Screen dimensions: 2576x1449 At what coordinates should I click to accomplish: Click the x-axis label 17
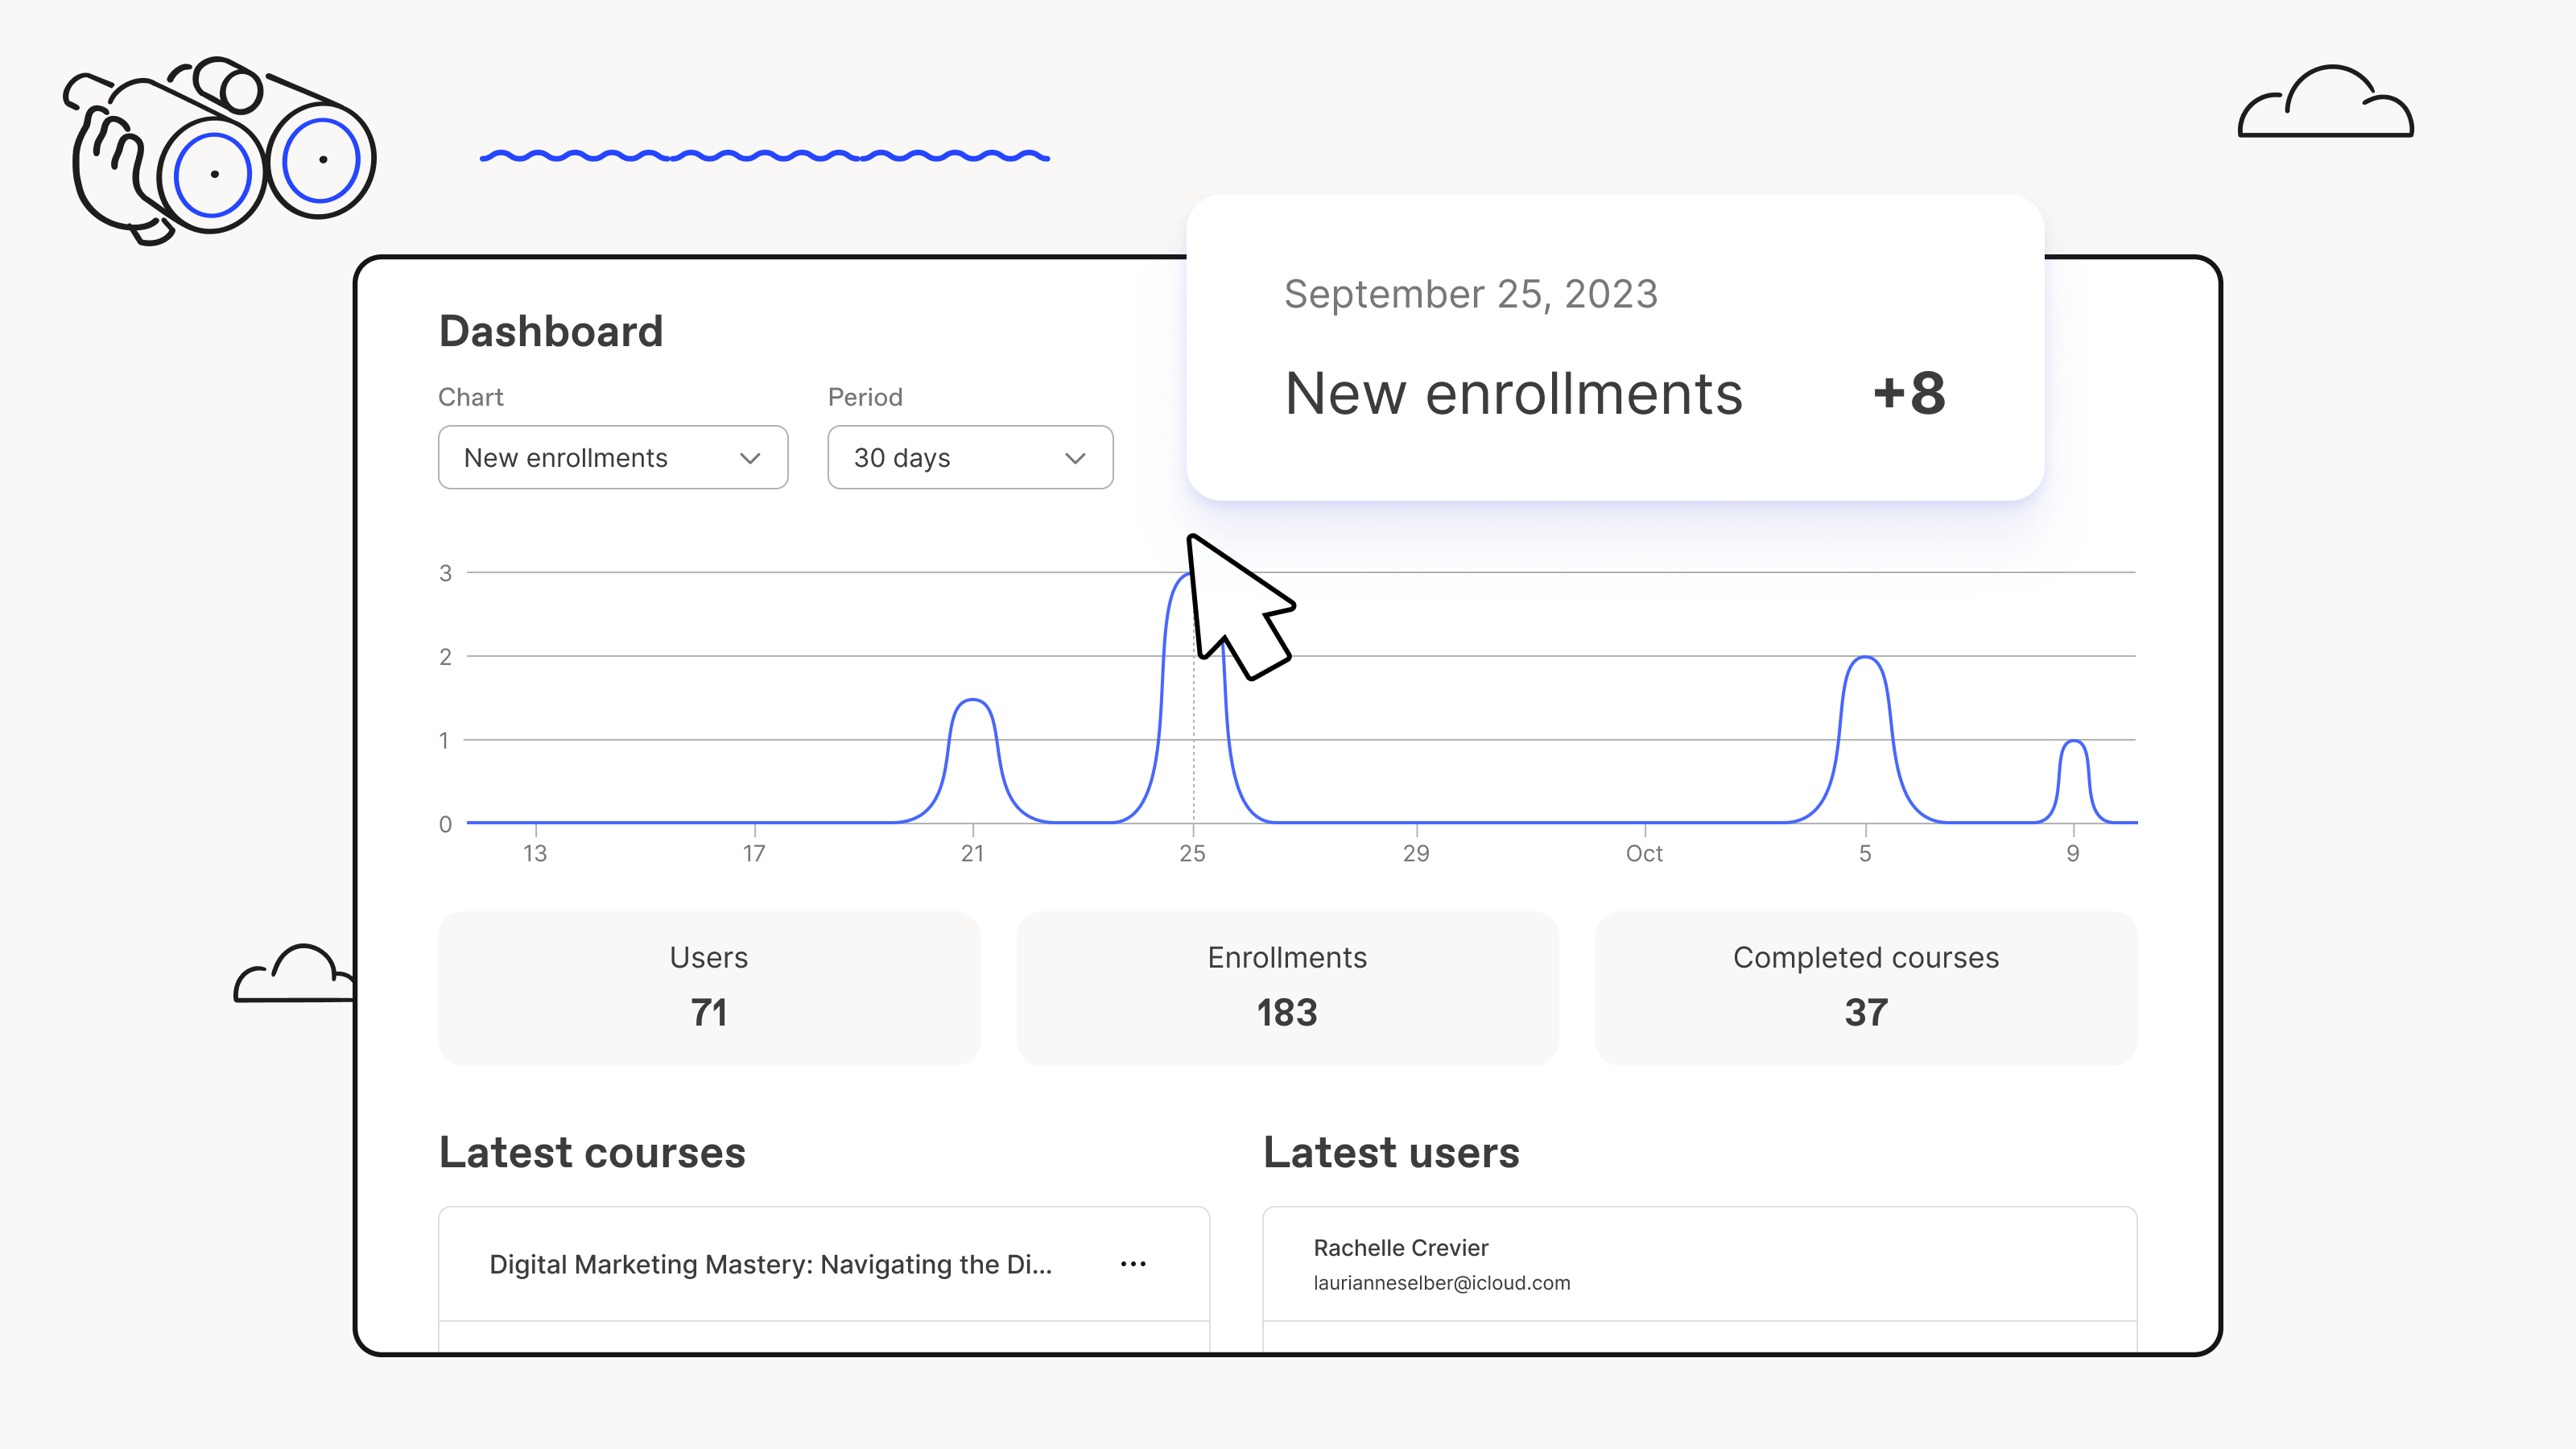[x=754, y=853]
